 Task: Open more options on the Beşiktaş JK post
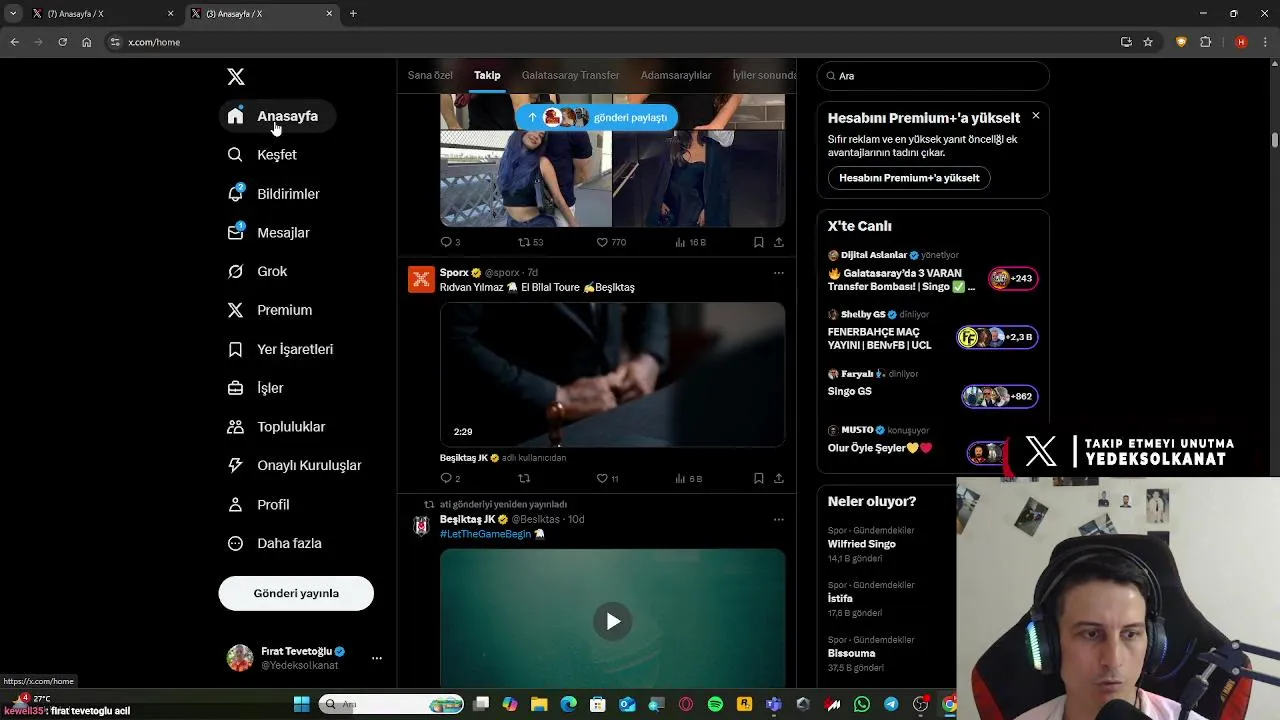pos(779,520)
